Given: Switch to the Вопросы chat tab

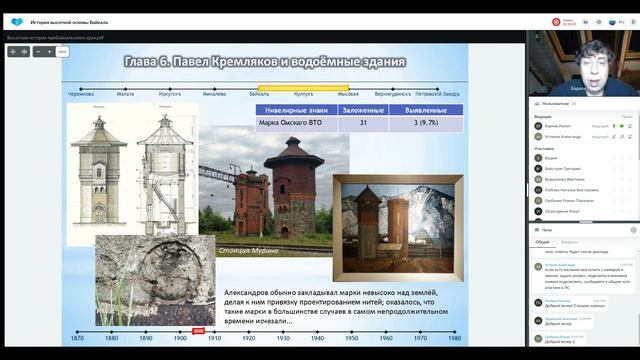Looking at the screenshot, I should click(569, 242).
